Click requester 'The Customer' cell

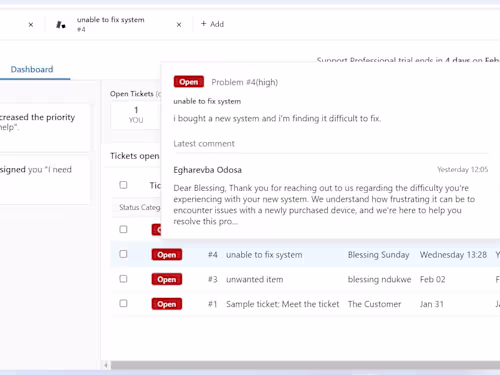374,304
